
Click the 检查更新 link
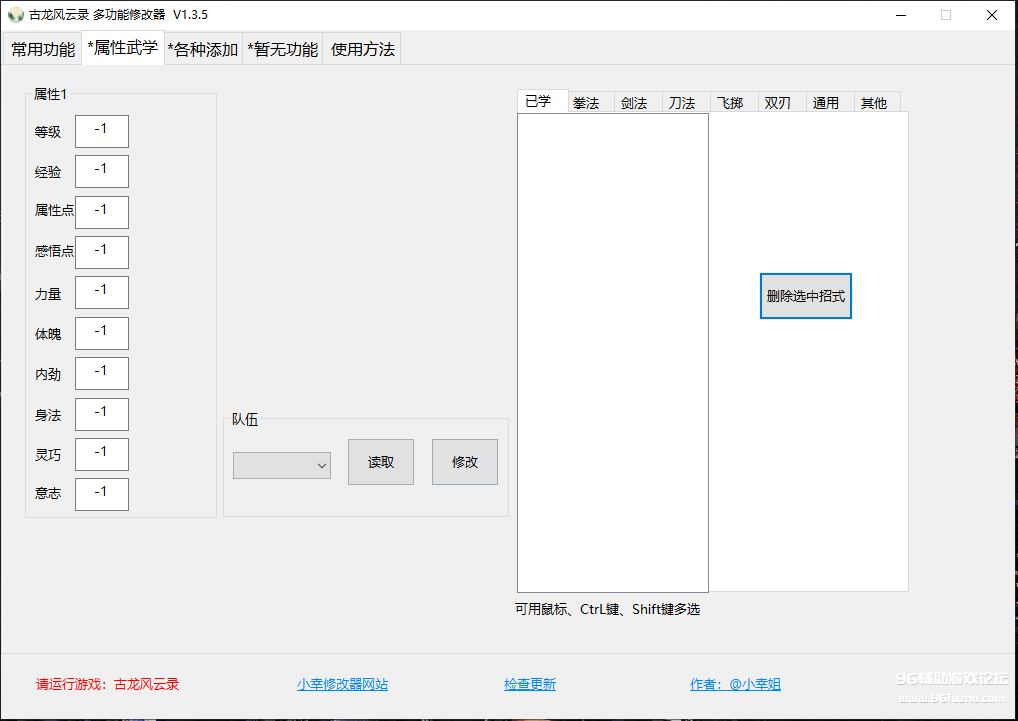(530, 685)
